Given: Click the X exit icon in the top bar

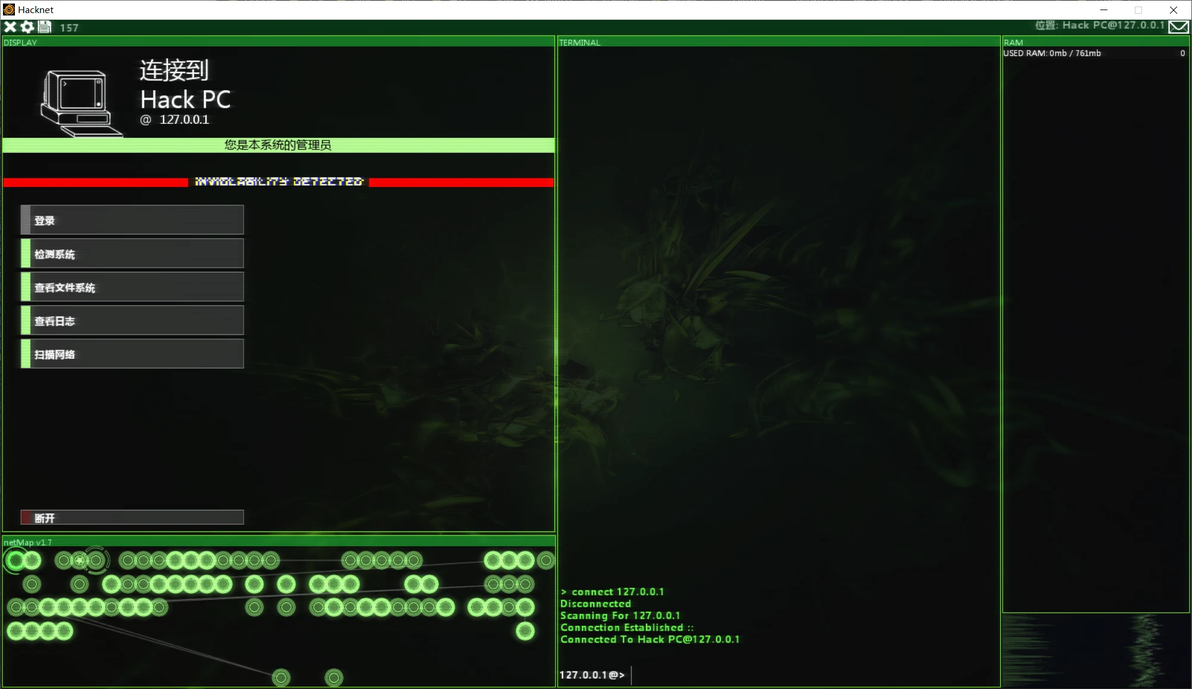Looking at the screenshot, I should [10, 27].
